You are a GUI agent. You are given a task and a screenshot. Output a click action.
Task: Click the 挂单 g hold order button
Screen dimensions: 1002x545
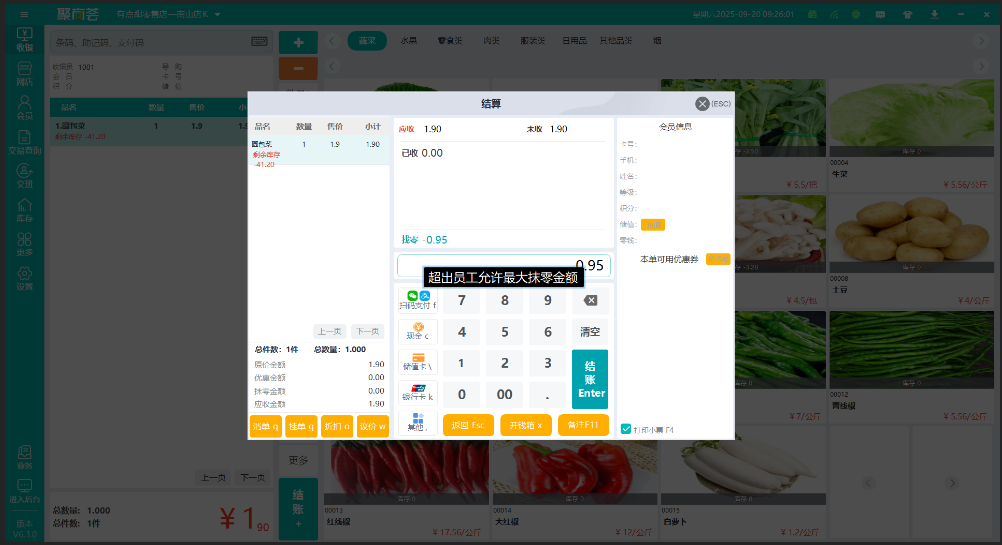[x=301, y=426]
